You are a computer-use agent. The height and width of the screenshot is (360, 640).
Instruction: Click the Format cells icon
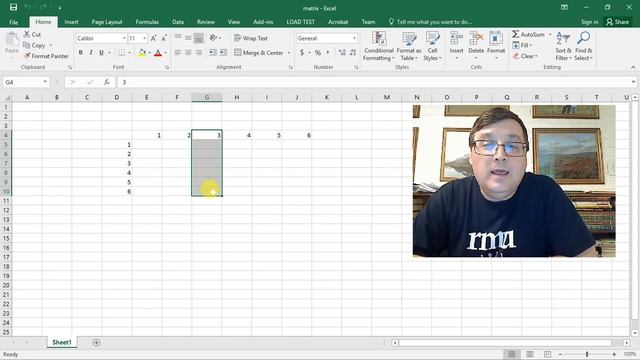click(x=496, y=39)
